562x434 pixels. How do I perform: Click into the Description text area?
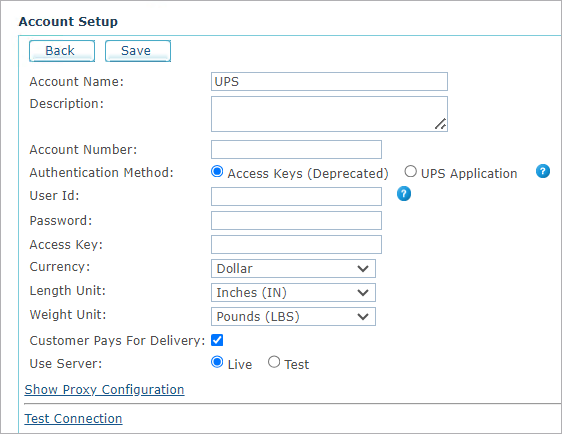click(x=329, y=114)
